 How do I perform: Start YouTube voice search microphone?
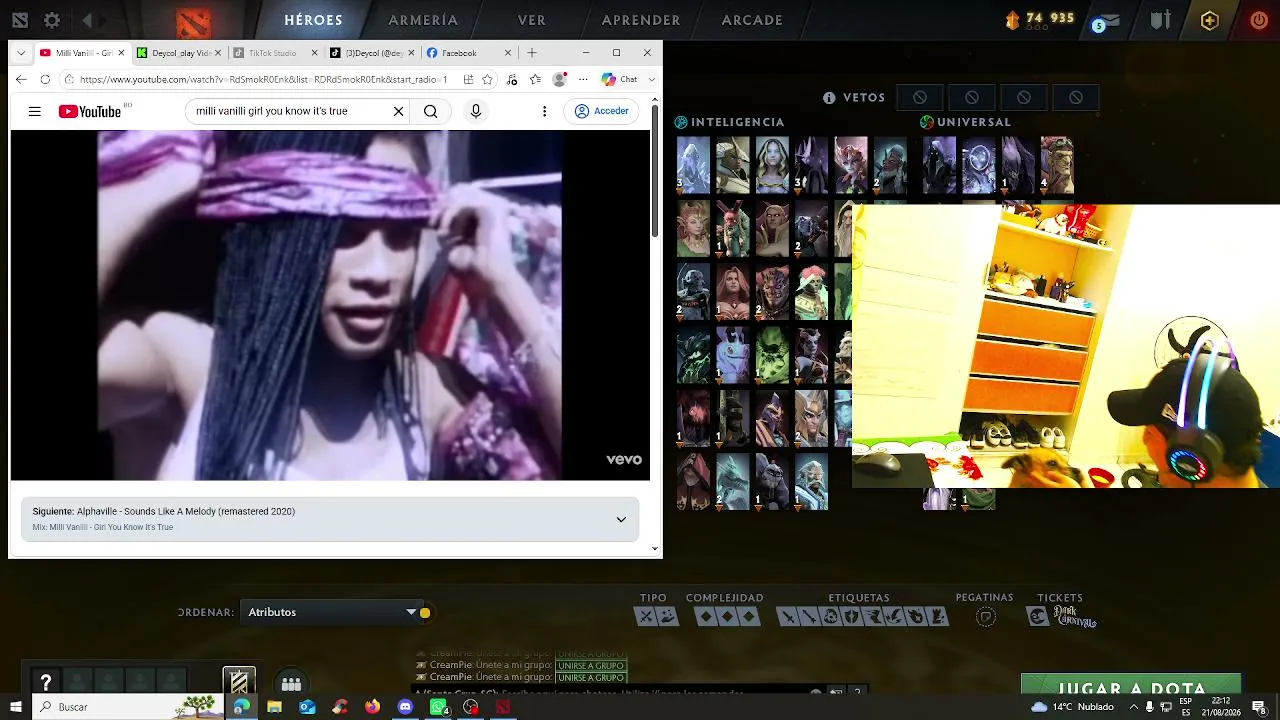pyautogui.click(x=476, y=111)
